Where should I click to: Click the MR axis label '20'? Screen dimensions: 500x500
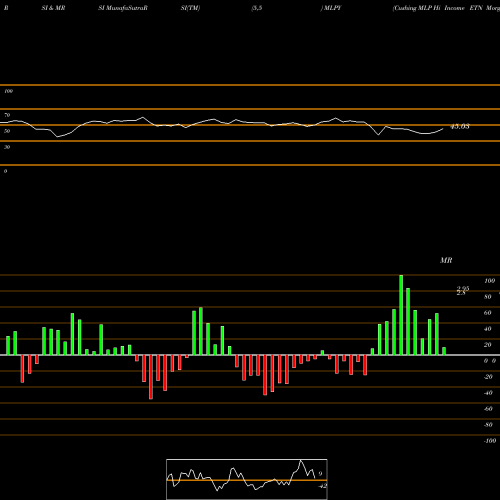pyautogui.click(x=488, y=345)
